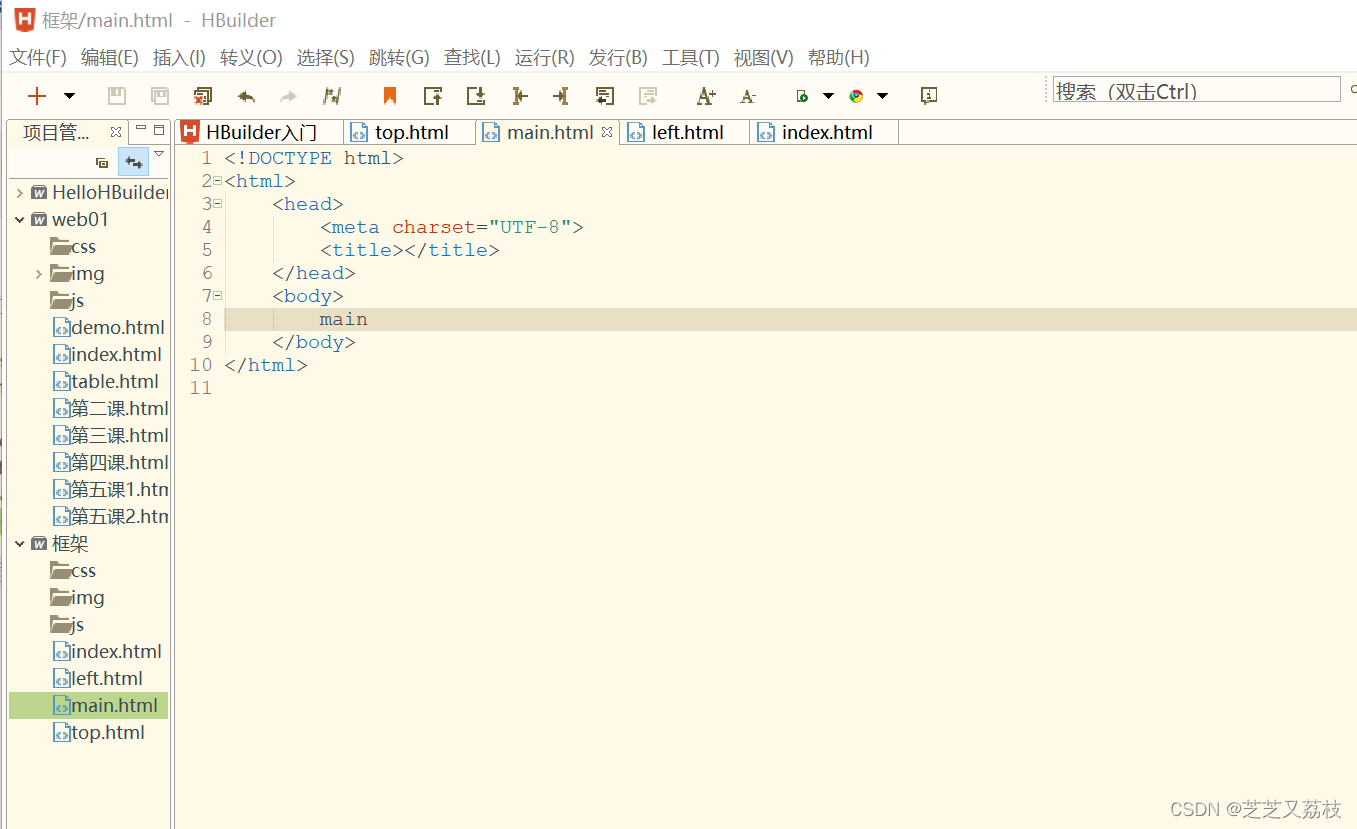Click the Undo arrow icon
This screenshot has width=1357, height=829.
point(246,96)
